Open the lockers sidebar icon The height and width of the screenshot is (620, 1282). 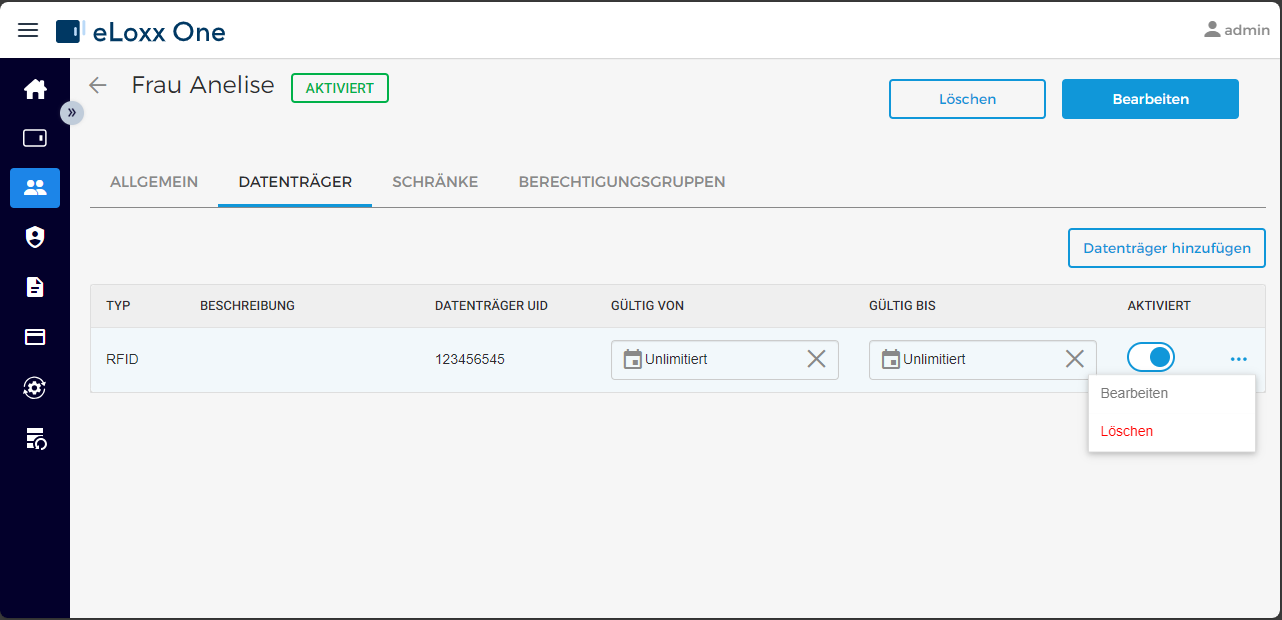(x=35, y=138)
